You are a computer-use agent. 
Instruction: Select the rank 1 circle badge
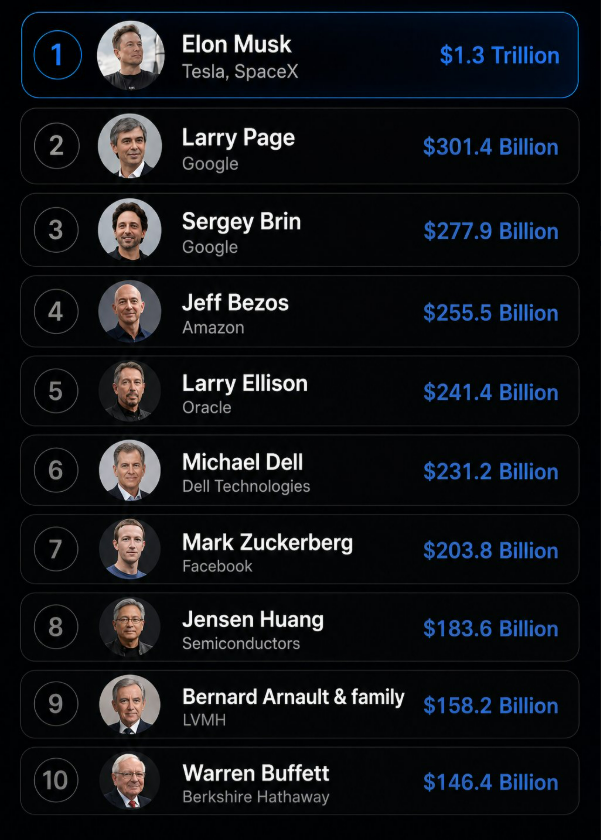click(57, 55)
